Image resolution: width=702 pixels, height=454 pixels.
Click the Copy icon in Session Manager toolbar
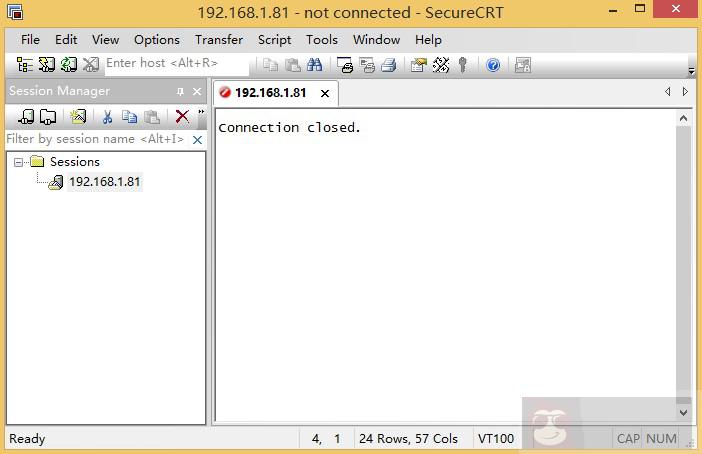click(129, 117)
